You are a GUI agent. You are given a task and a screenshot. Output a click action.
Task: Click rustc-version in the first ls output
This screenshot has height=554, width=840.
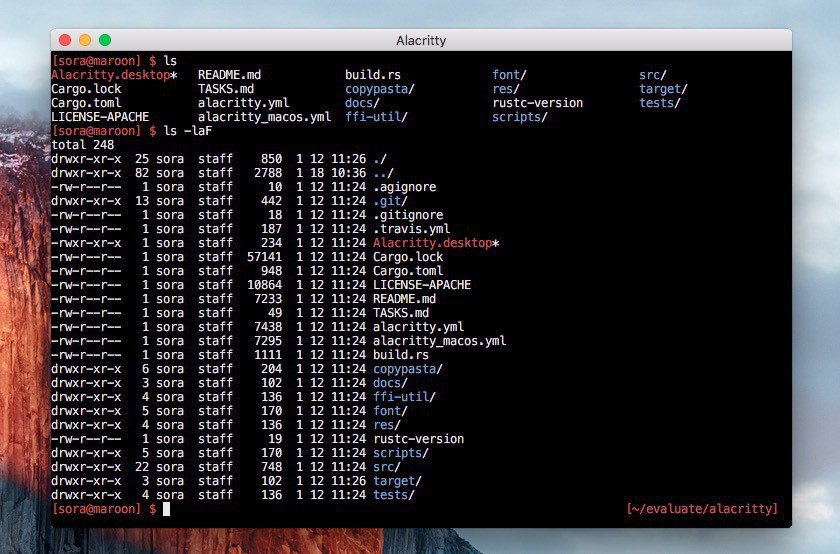[537, 103]
